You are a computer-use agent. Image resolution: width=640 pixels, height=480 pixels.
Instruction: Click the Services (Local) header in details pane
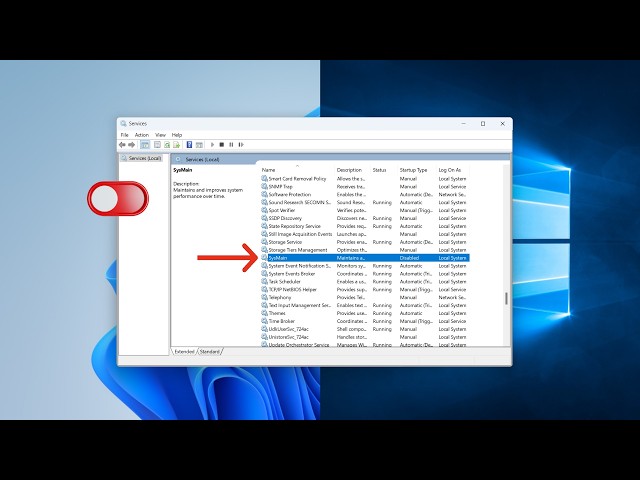point(202,159)
